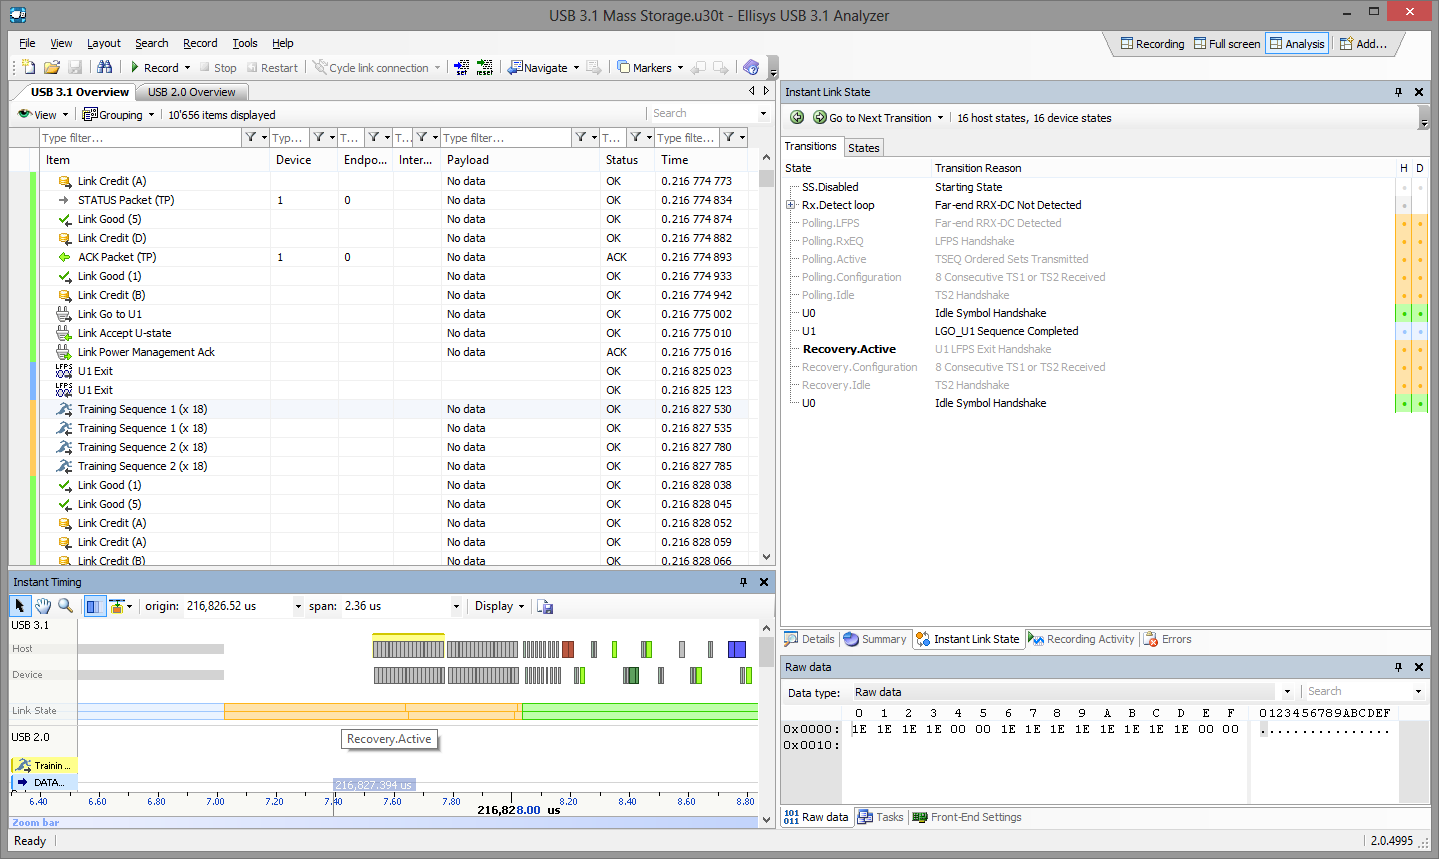Toggle the Recording layout mode
Image resolution: width=1439 pixels, height=859 pixels.
(1152, 44)
